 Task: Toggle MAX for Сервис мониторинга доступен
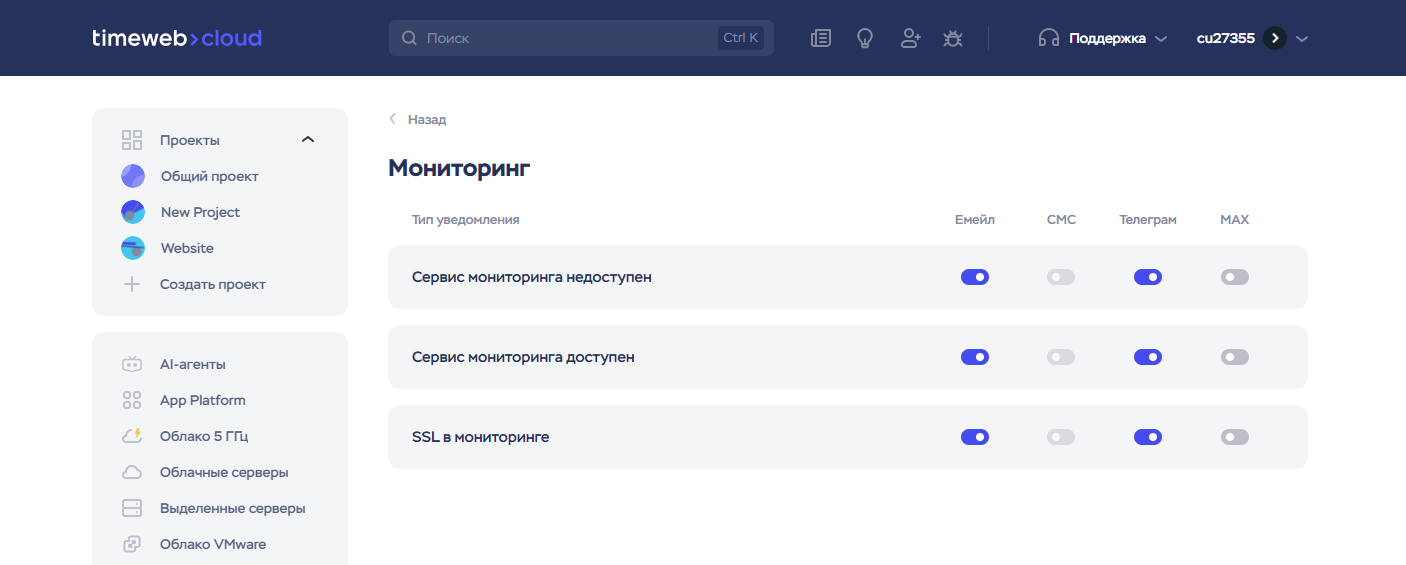pyautogui.click(x=1235, y=357)
